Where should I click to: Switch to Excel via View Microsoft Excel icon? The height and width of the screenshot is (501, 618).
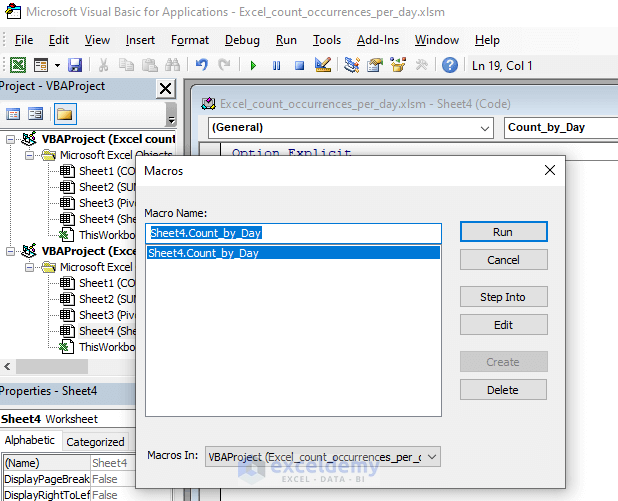[x=18, y=65]
